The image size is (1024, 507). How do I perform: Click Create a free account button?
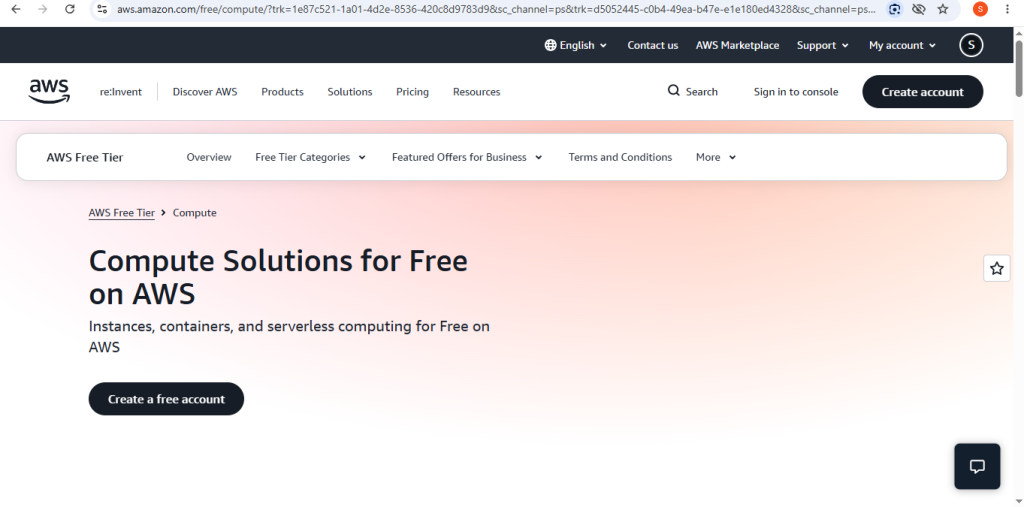(167, 399)
